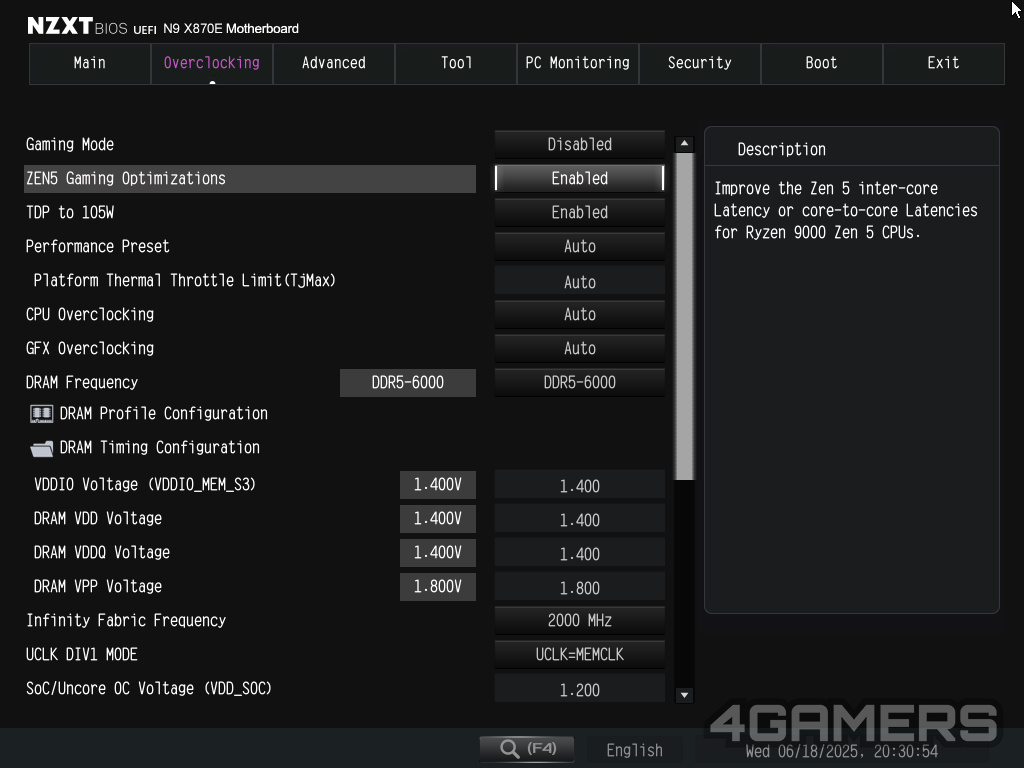Screen dimensions: 1024x768
Task: Go to the Tool tab
Action: coord(456,63)
